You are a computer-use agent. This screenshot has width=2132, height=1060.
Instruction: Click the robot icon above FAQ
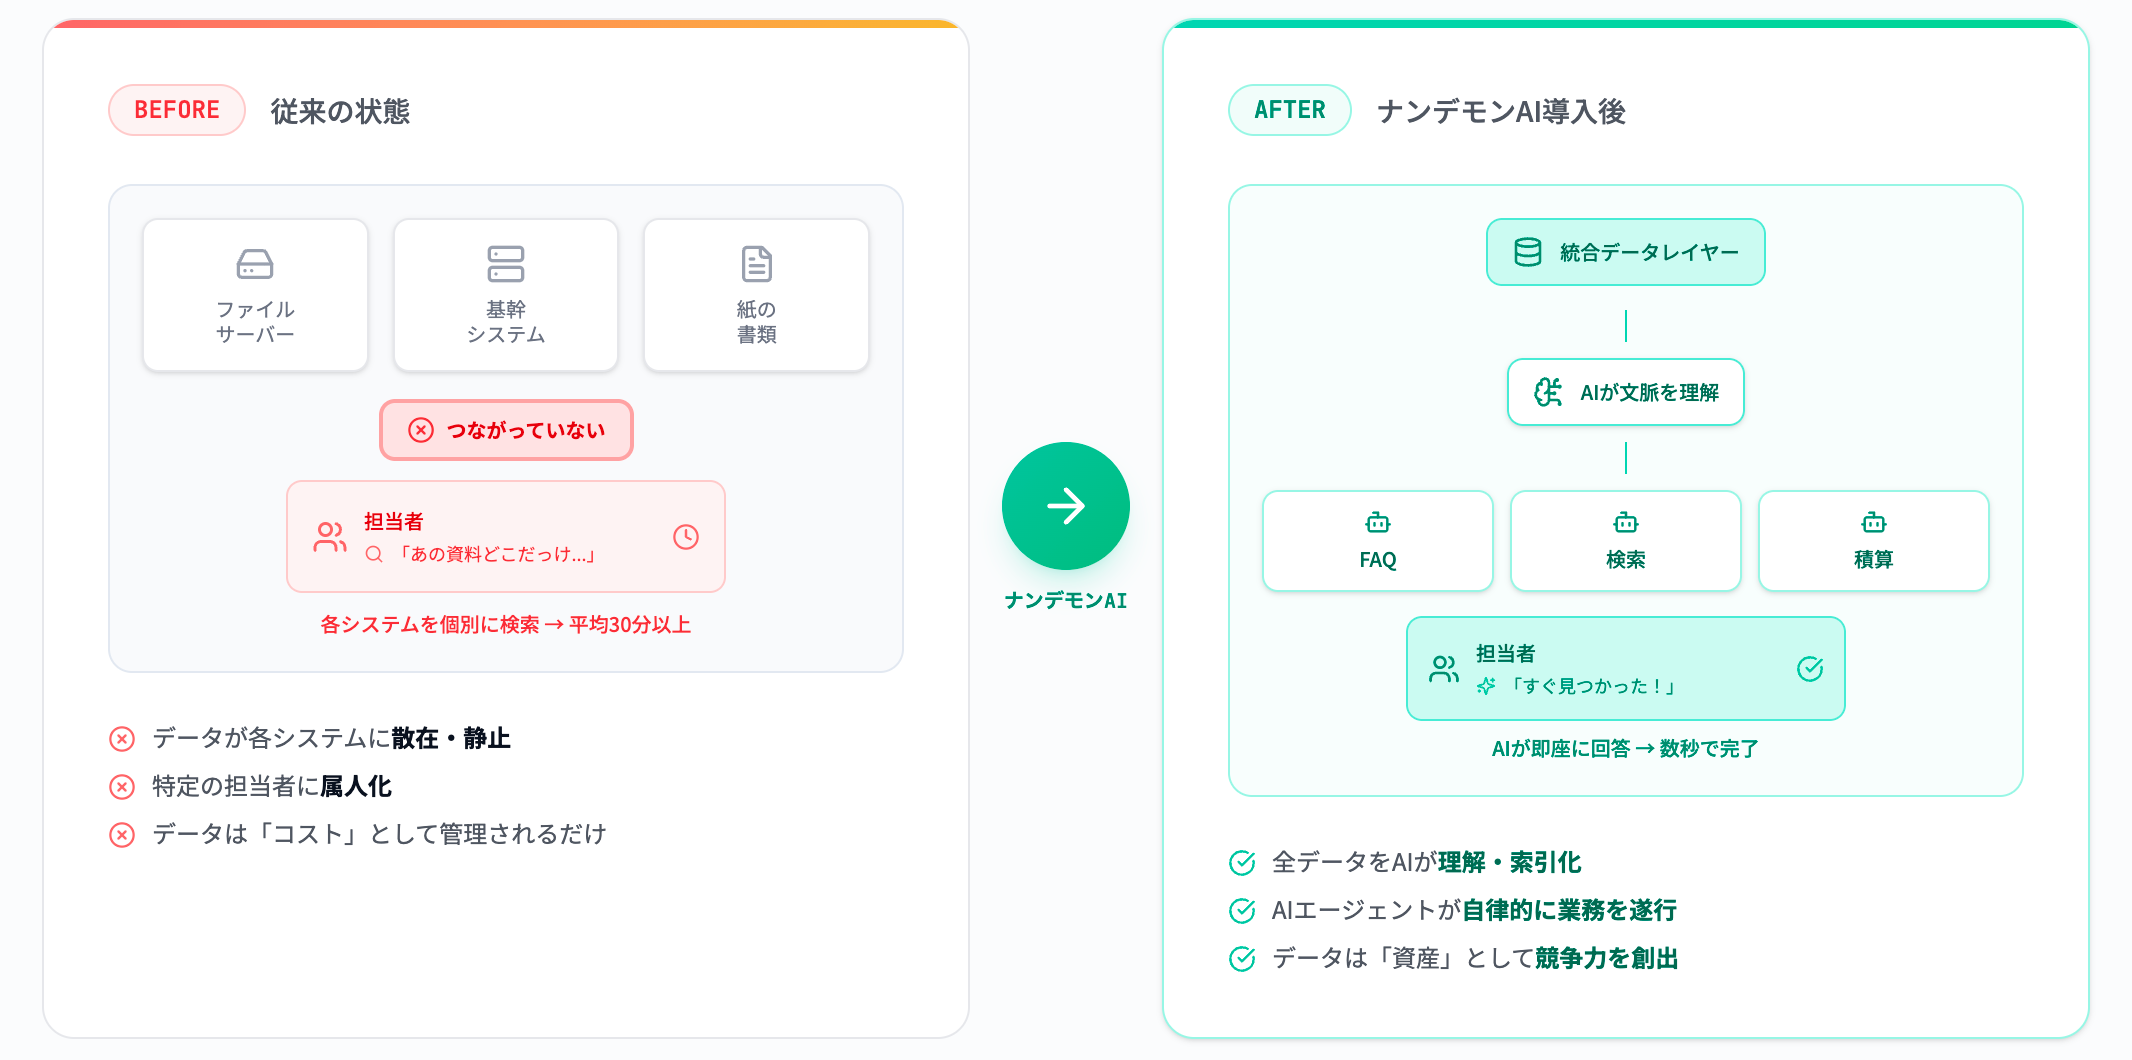pyautogui.click(x=1378, y=523)
